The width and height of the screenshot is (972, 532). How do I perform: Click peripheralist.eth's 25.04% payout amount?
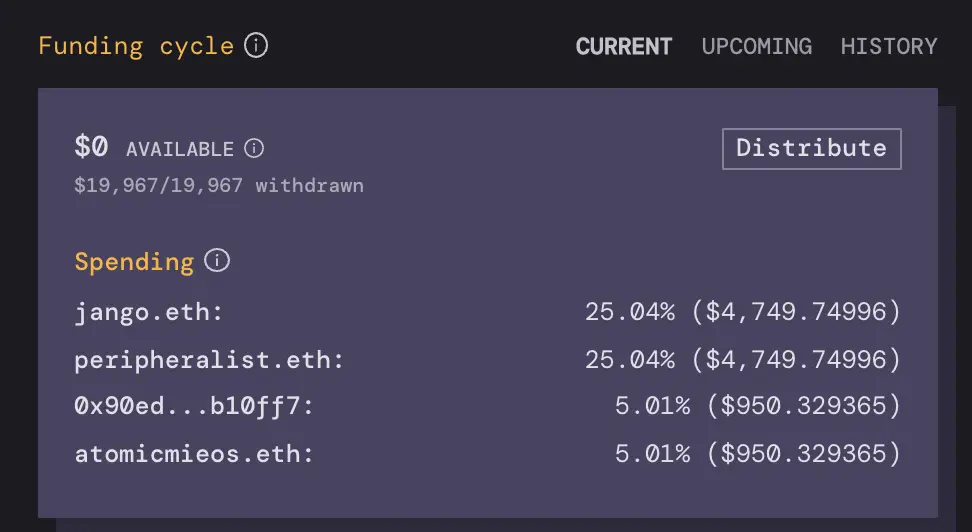(x=742, y=360)
